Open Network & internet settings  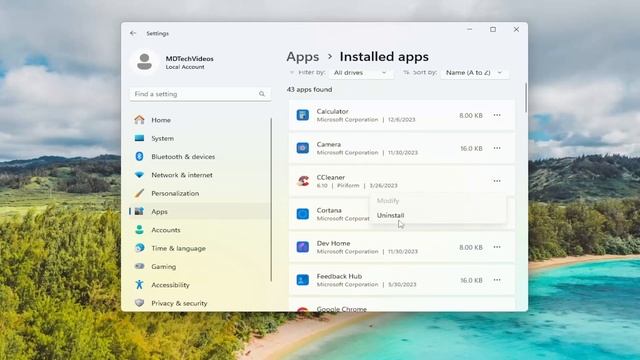tap(182, 175)
